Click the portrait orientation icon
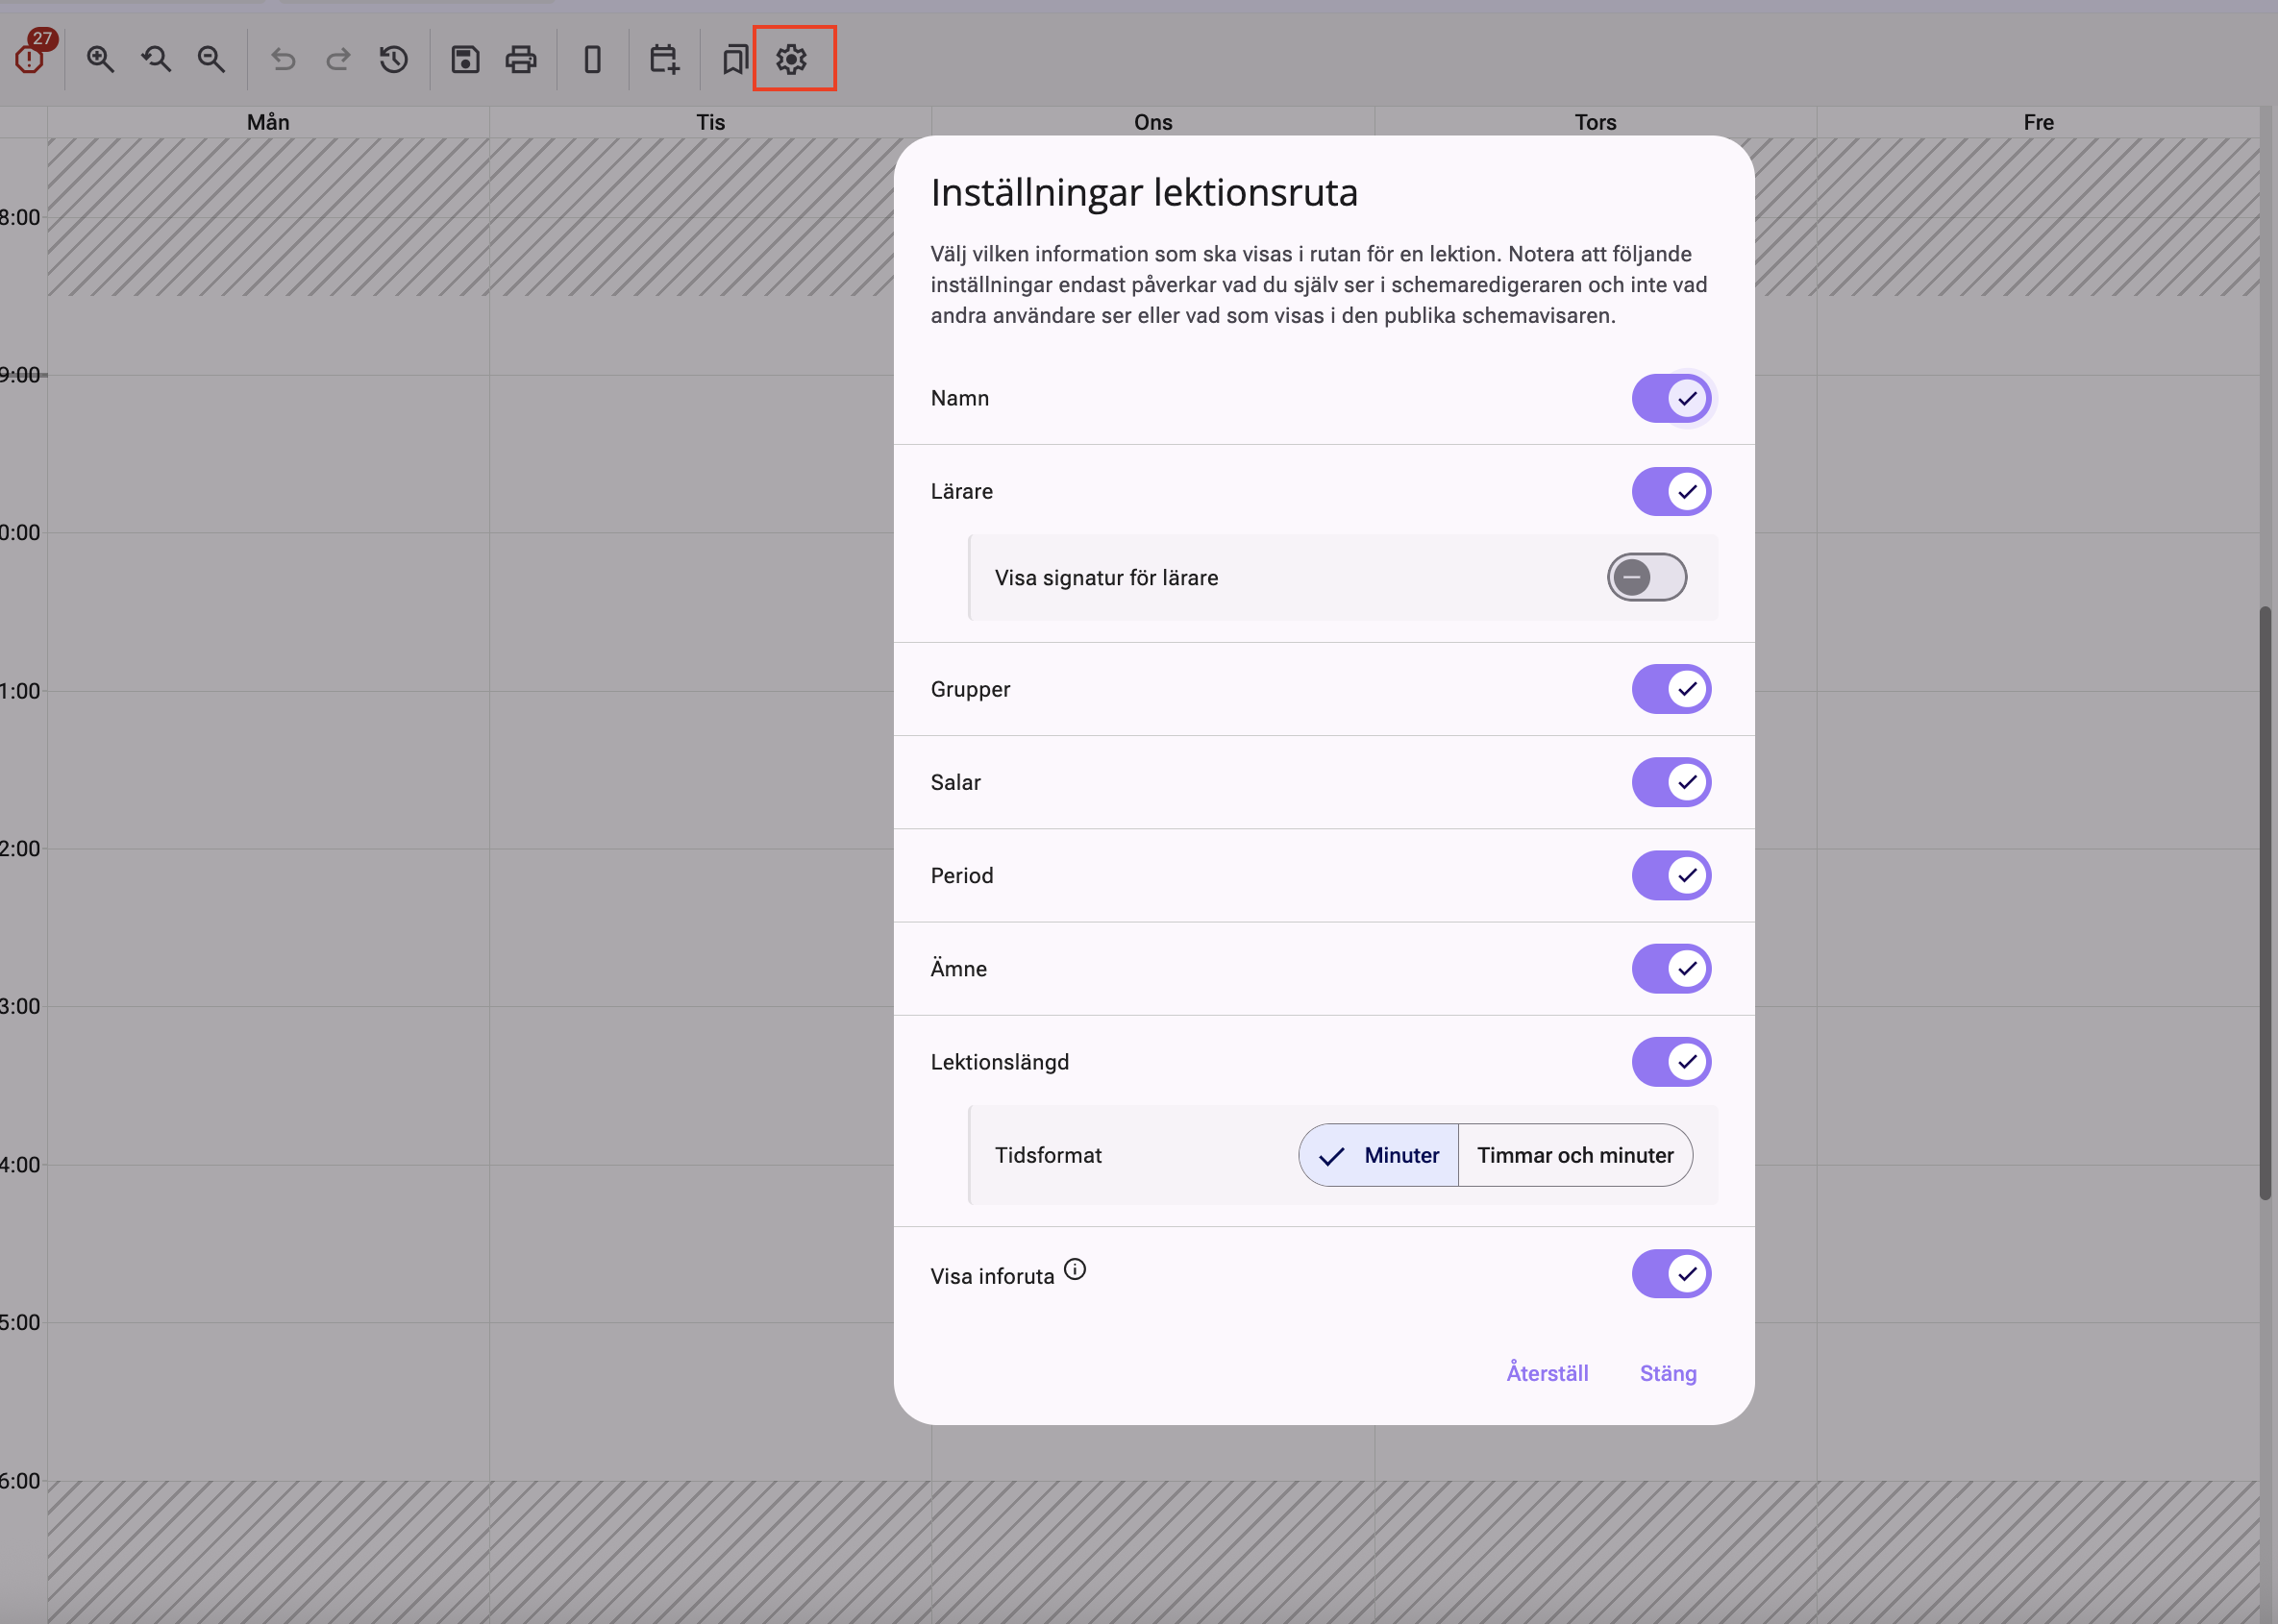This screenshot has height=1624, width=2278. click(x=593, y=59)
